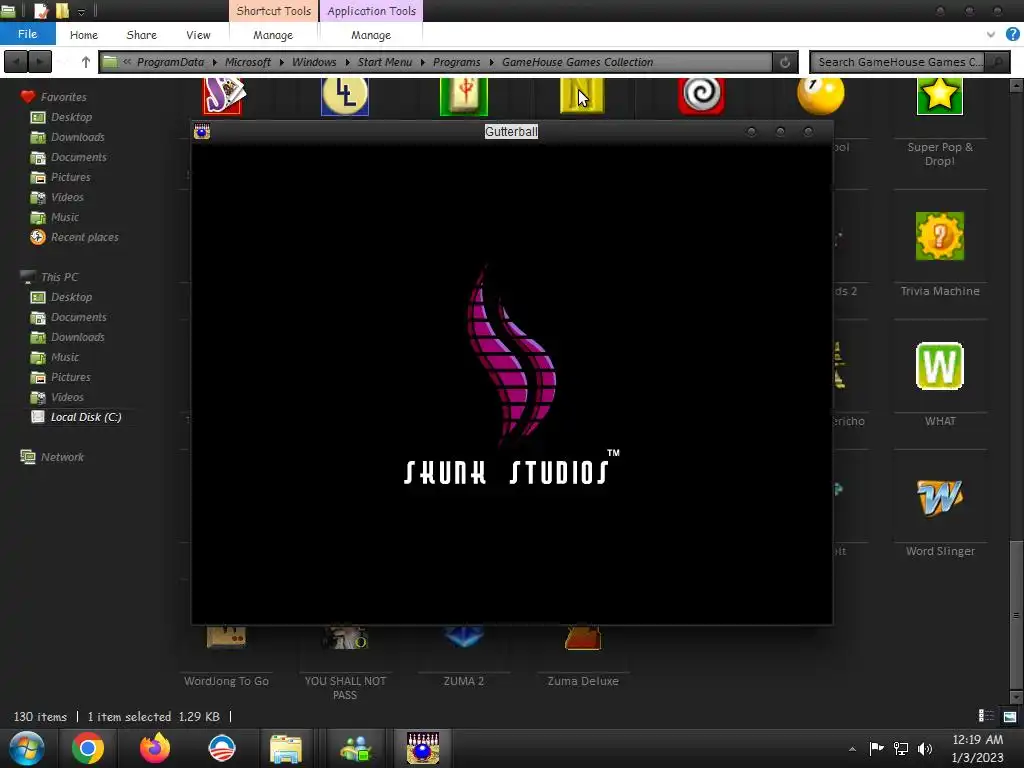Viewport: 1024px width, 768px height.
Task: Select Manage tab under Application Tools
Action: pyautogui.click(x=371, y=35)
